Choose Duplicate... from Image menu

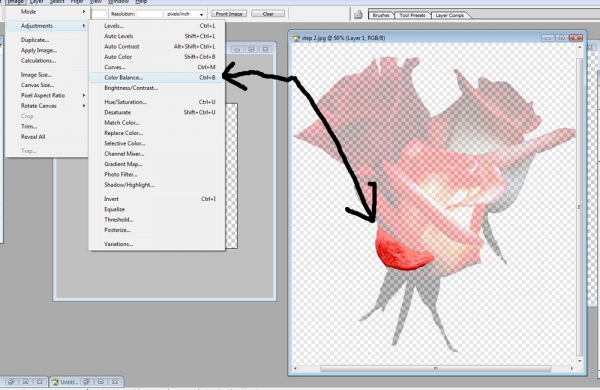tap(47, 40)
